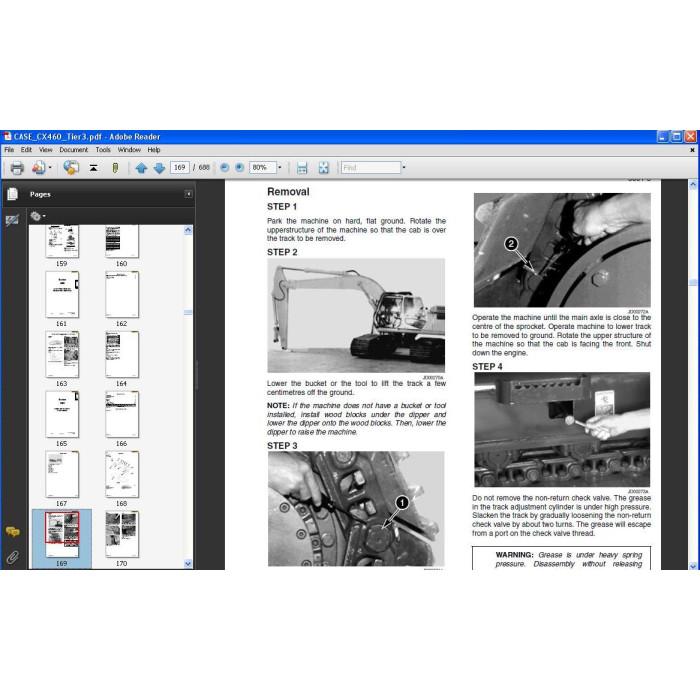
Task: Click thumbnails panel scrollbar down arrow
Action: [188, 564]
